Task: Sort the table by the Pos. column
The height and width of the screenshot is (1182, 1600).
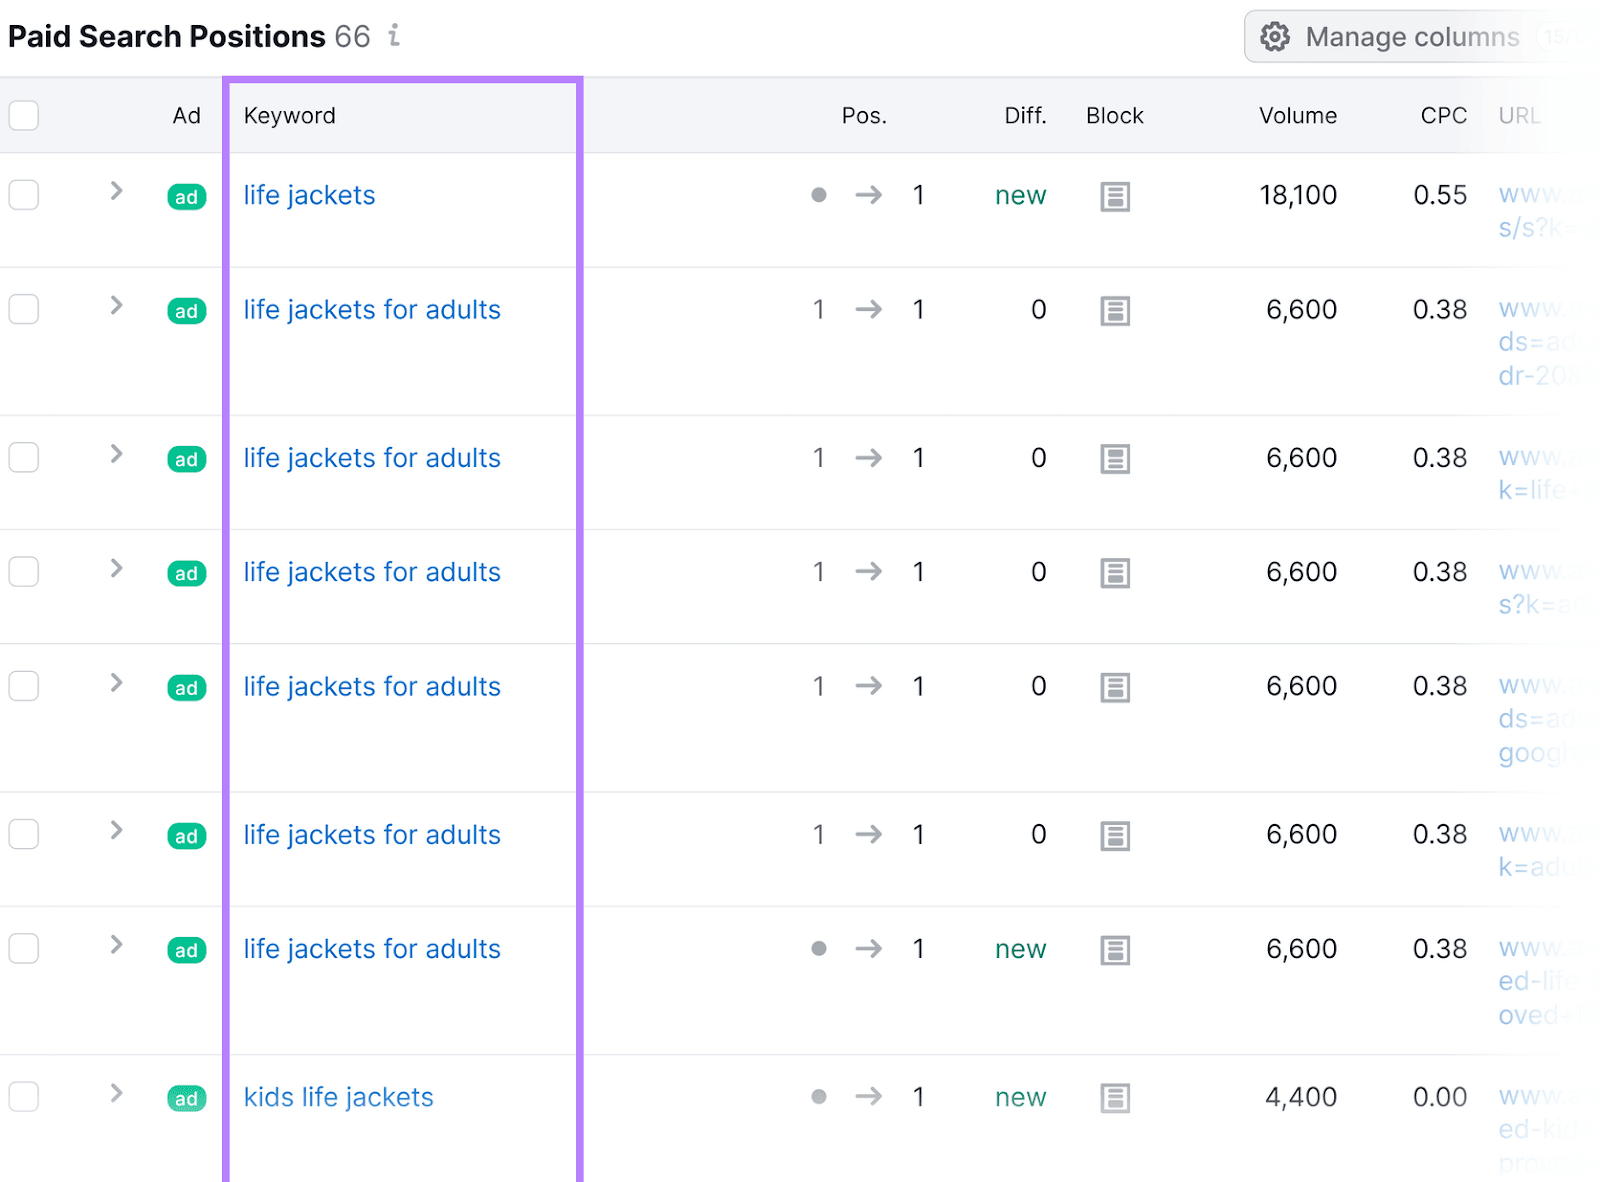Action: point(864,116)
